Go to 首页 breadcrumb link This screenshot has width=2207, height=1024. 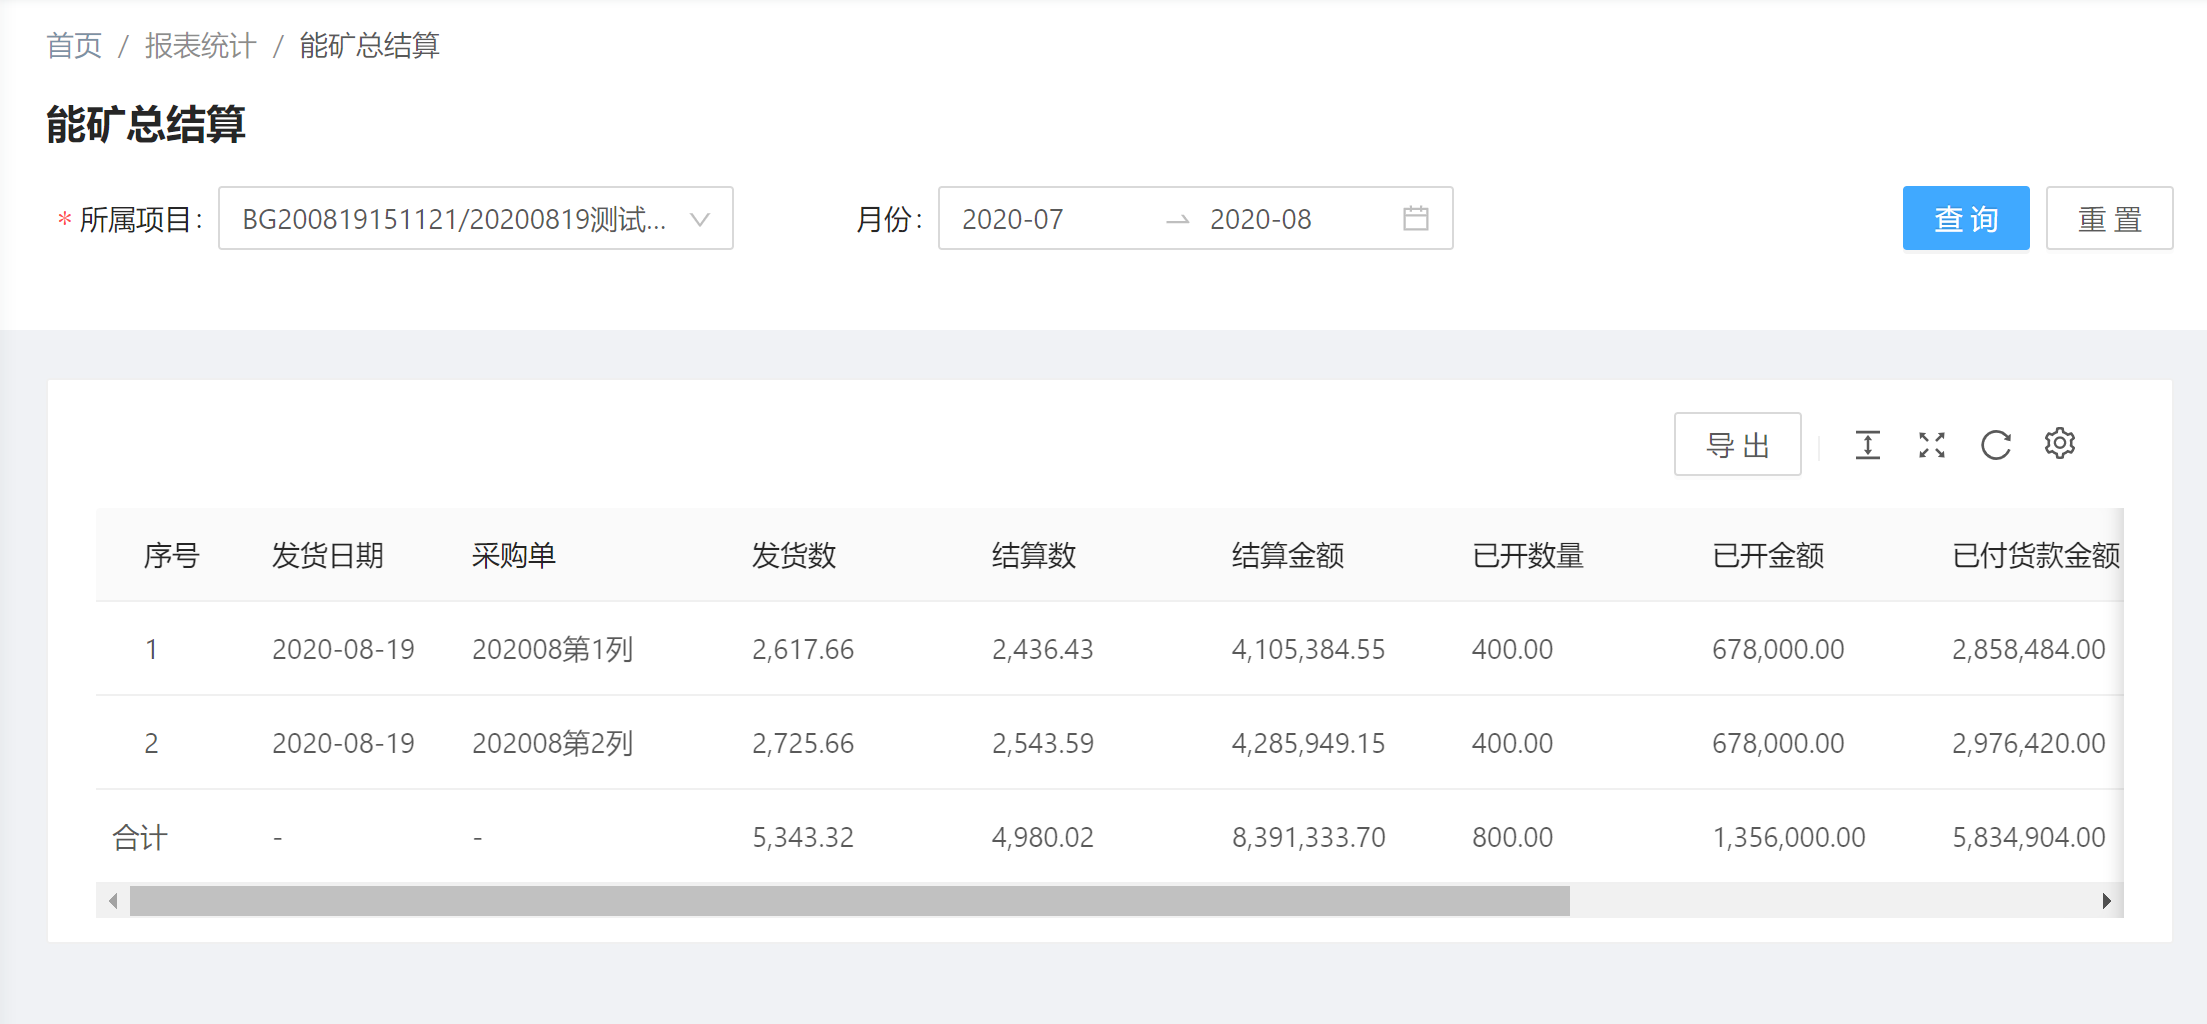74,45
